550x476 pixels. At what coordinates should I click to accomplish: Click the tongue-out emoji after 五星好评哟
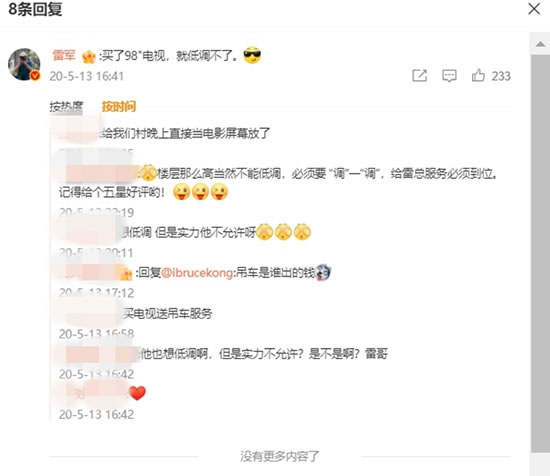pos(181,192)
